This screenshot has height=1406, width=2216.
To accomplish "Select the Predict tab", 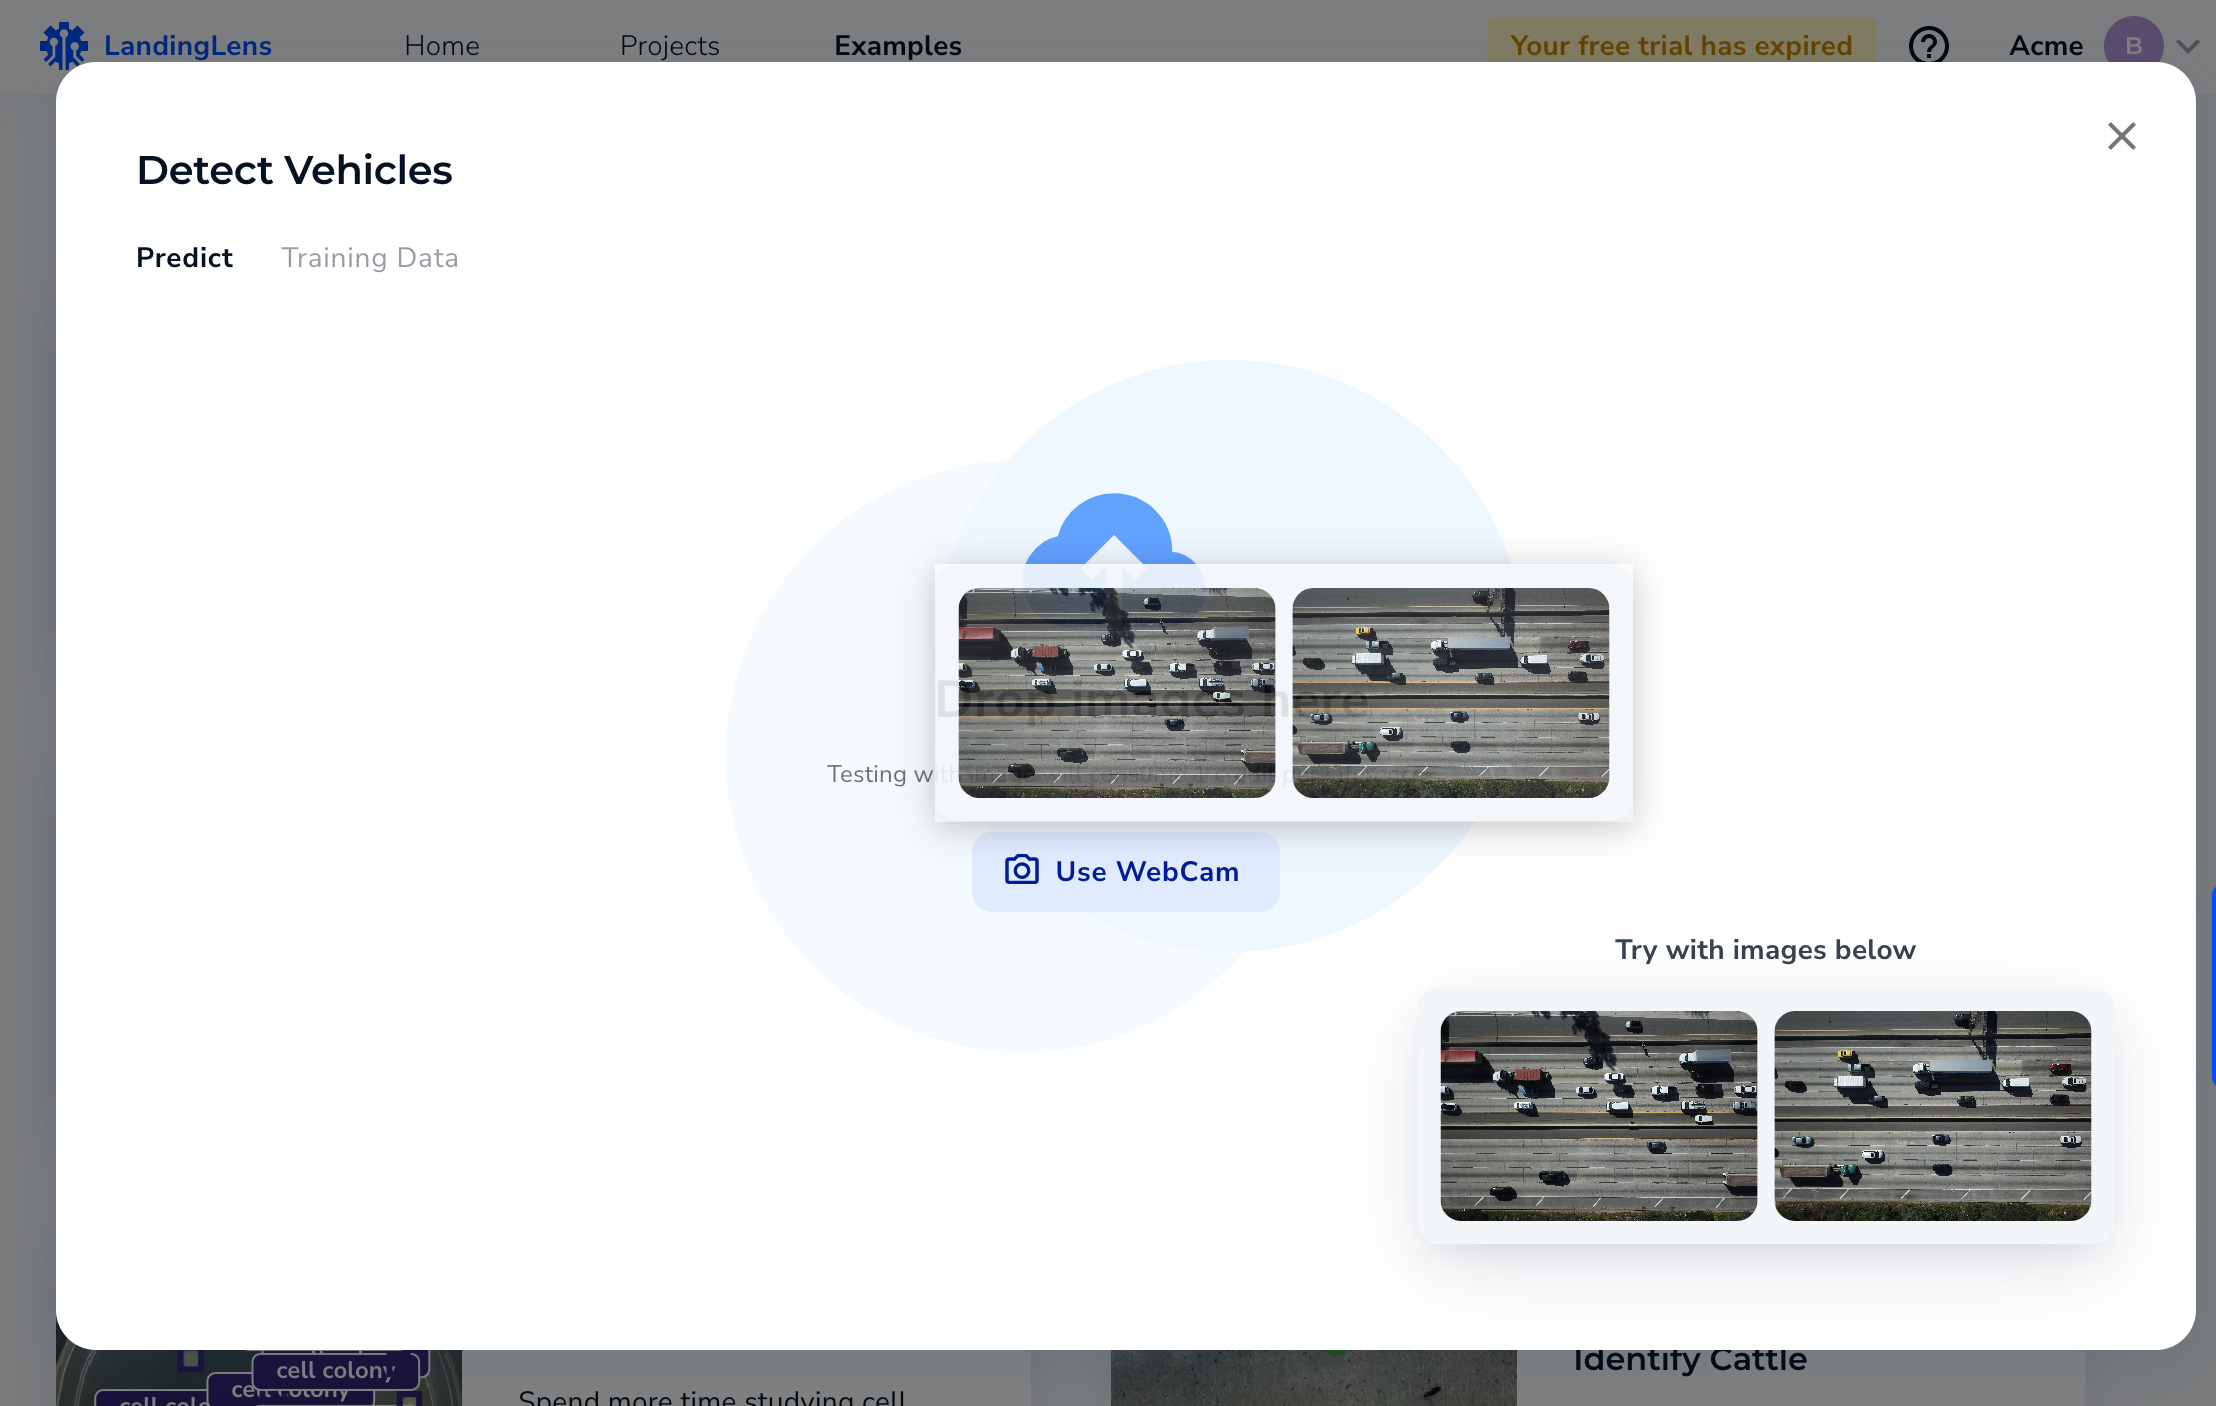I will [x=184, y=258].
